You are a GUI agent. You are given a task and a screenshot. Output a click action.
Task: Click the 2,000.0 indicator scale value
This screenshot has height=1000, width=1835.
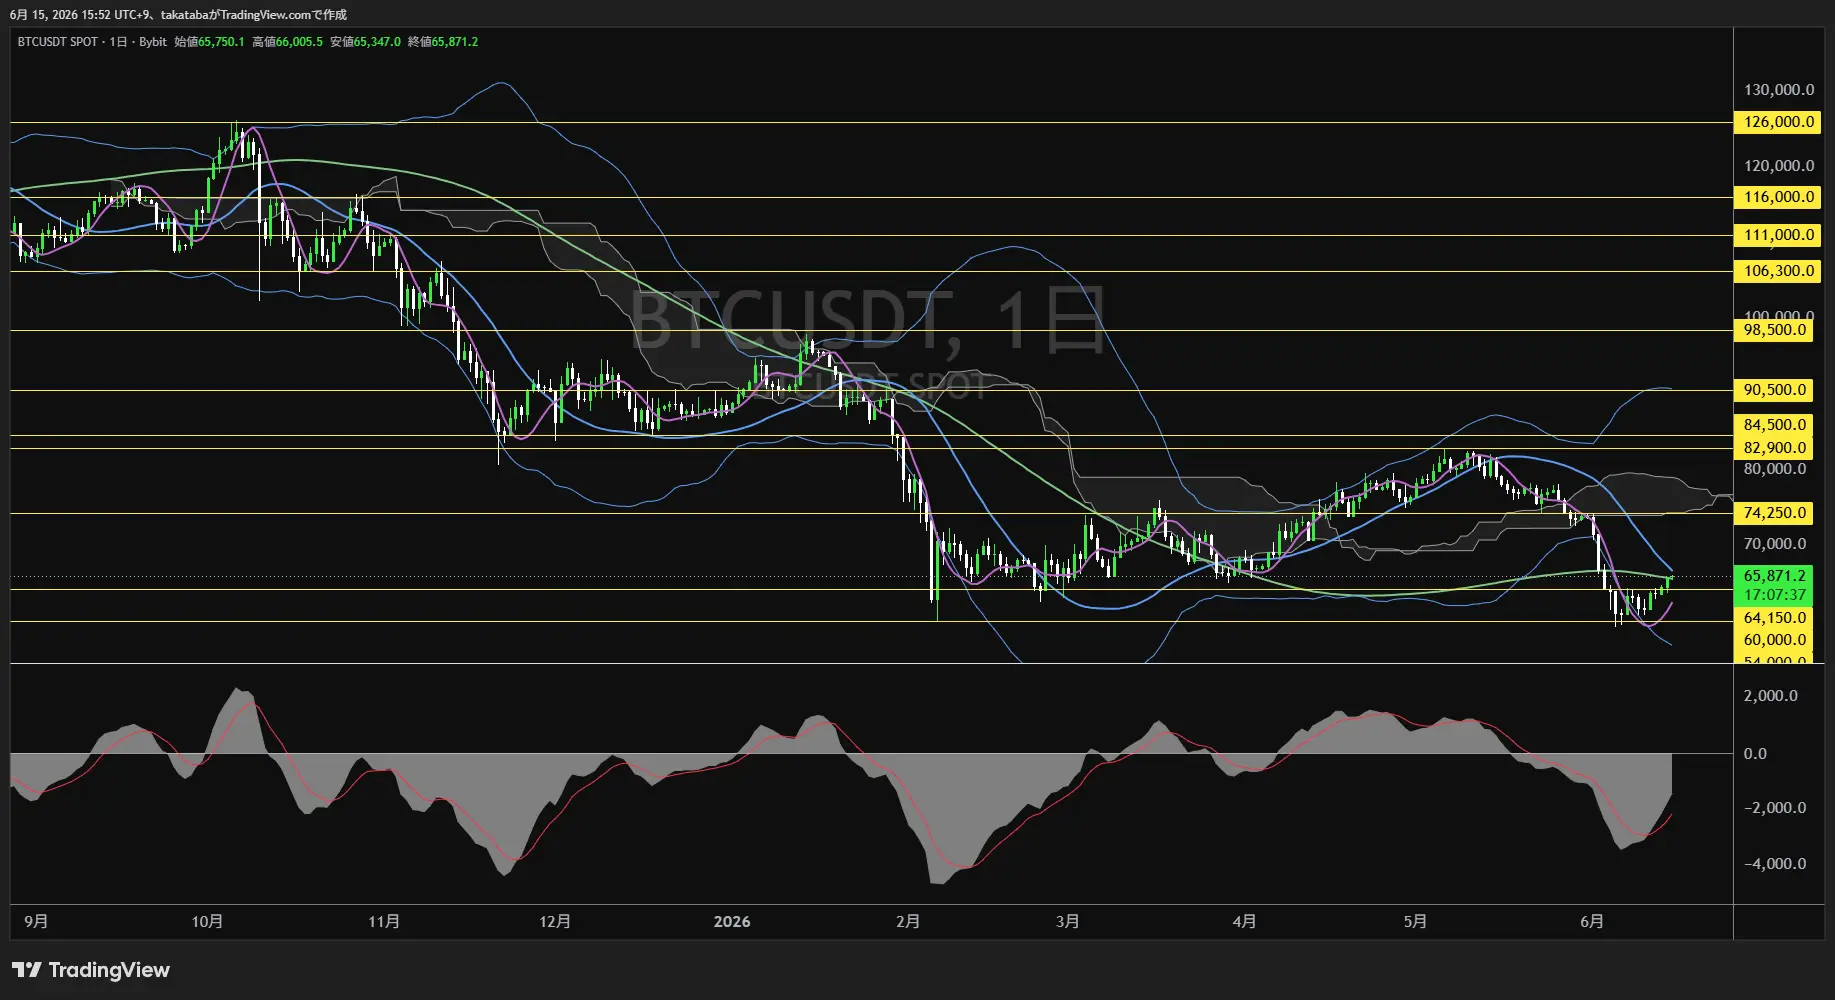coord(1771,696)
